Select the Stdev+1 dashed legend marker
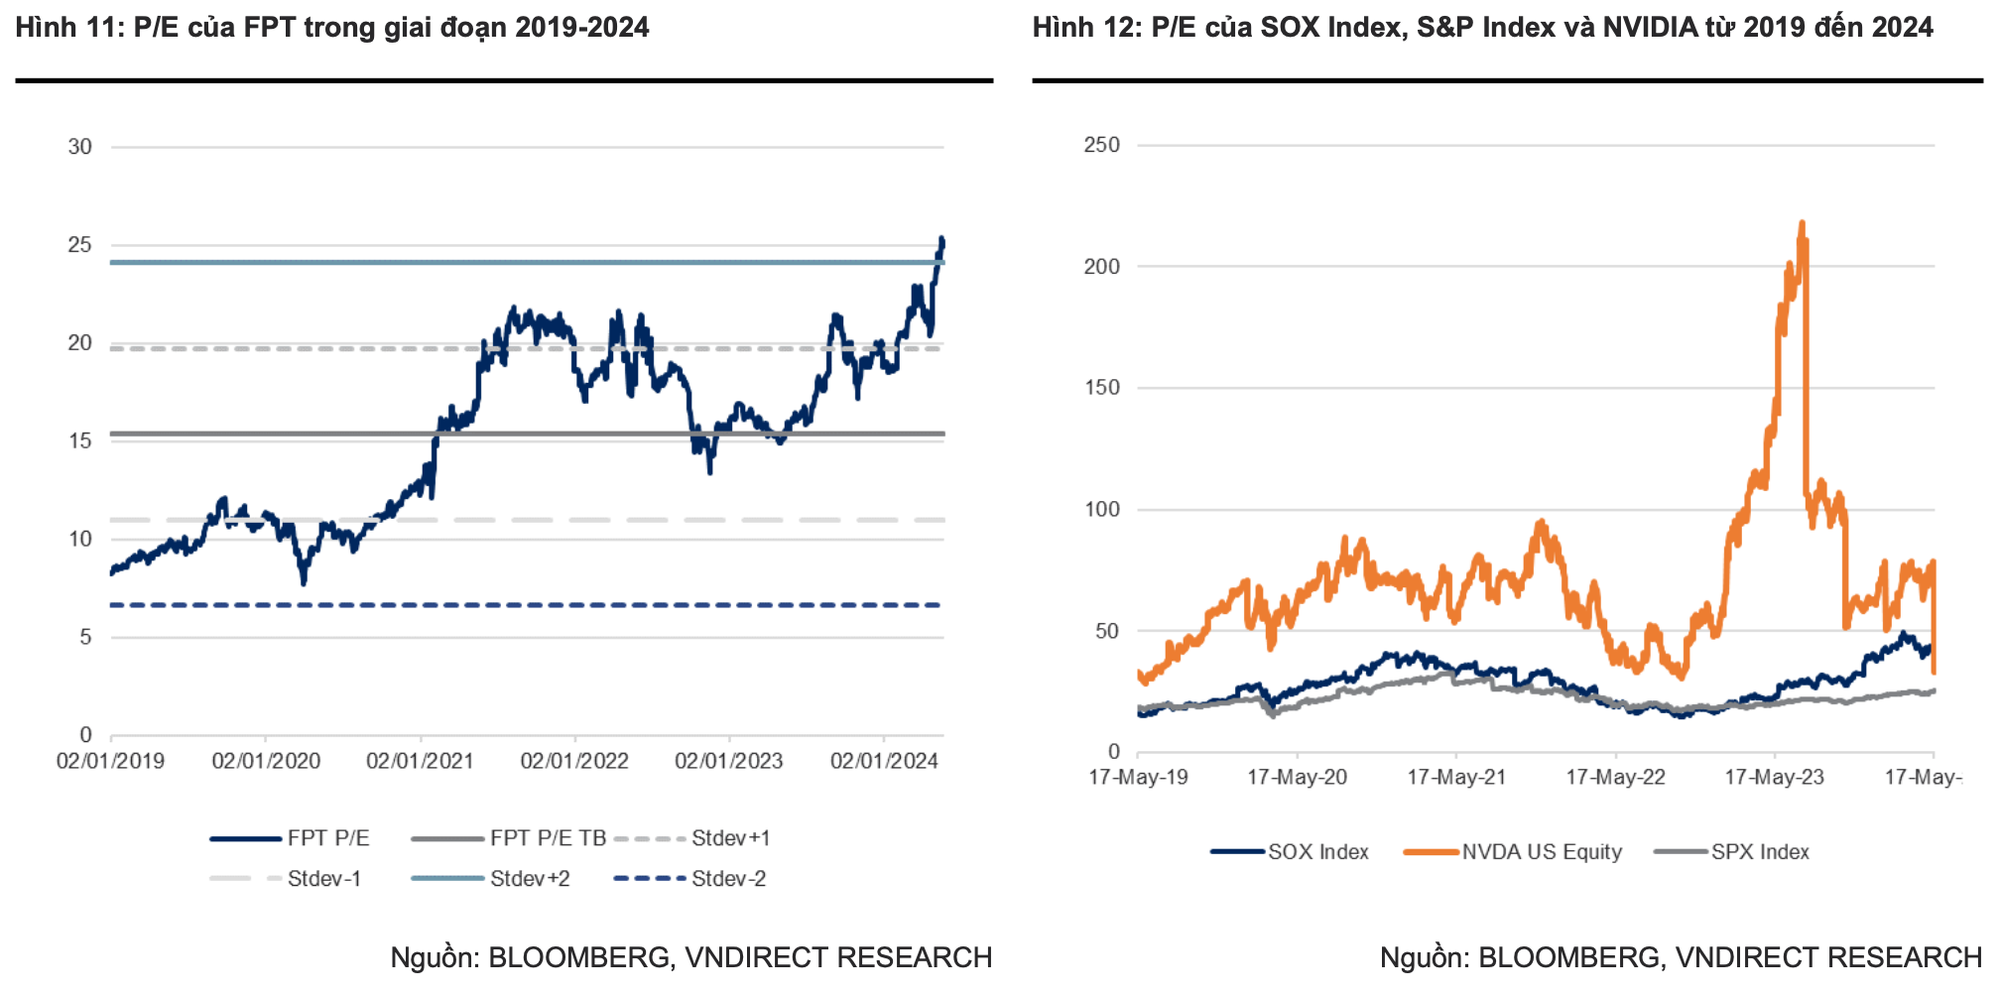This screenshot has height=998, width=2000. (x=649, y=839)
